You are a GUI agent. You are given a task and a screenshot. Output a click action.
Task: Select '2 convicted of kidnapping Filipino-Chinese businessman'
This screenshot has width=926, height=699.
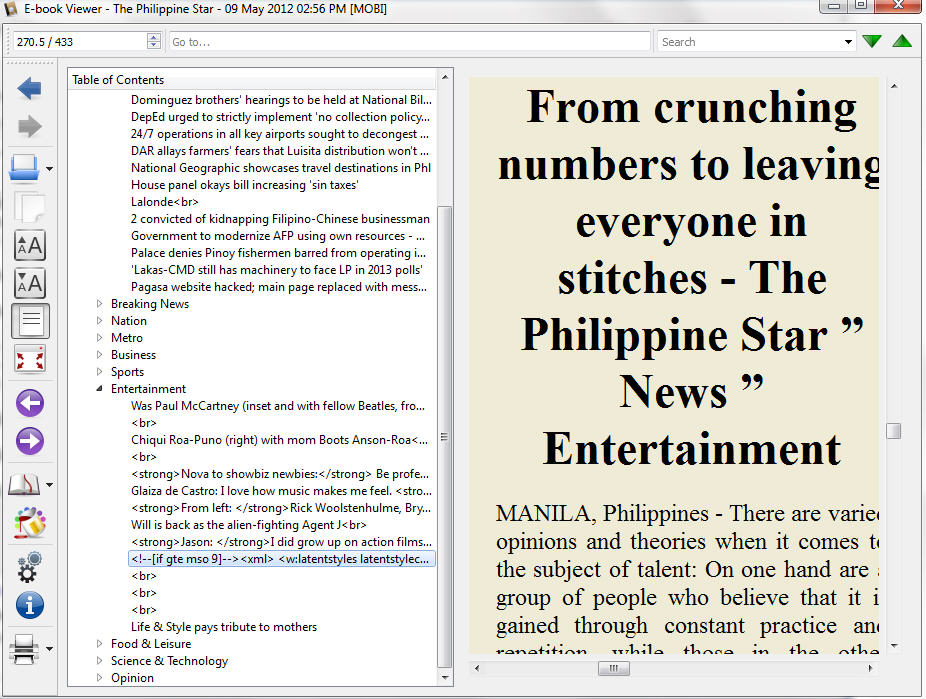pyautogui.click(x=281, y=219)
